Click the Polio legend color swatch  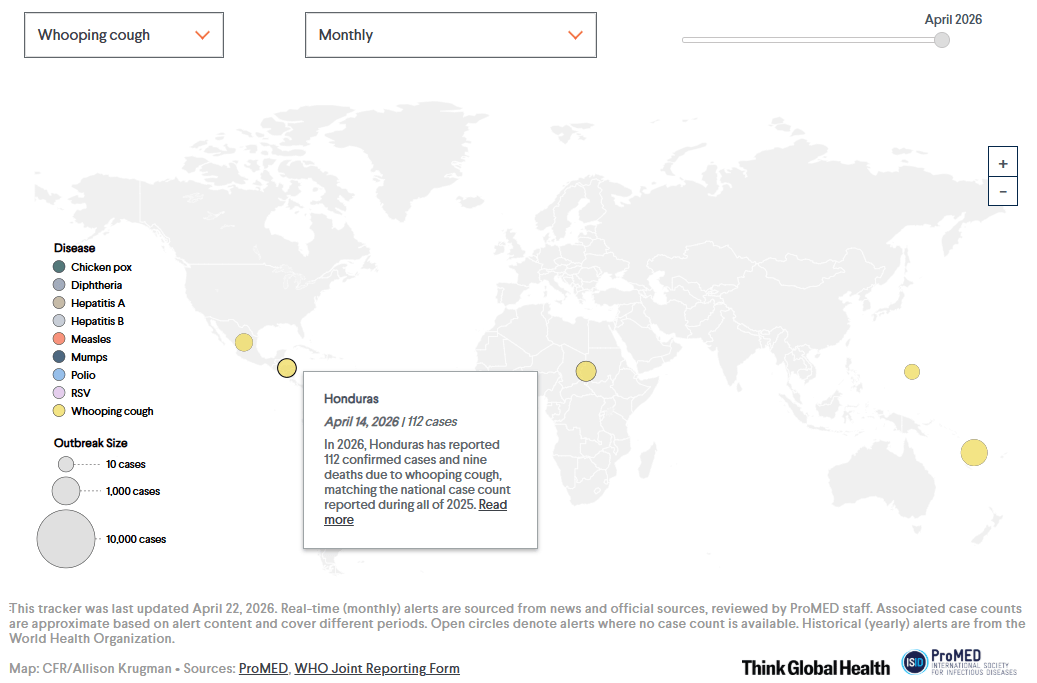coord(60,375)
